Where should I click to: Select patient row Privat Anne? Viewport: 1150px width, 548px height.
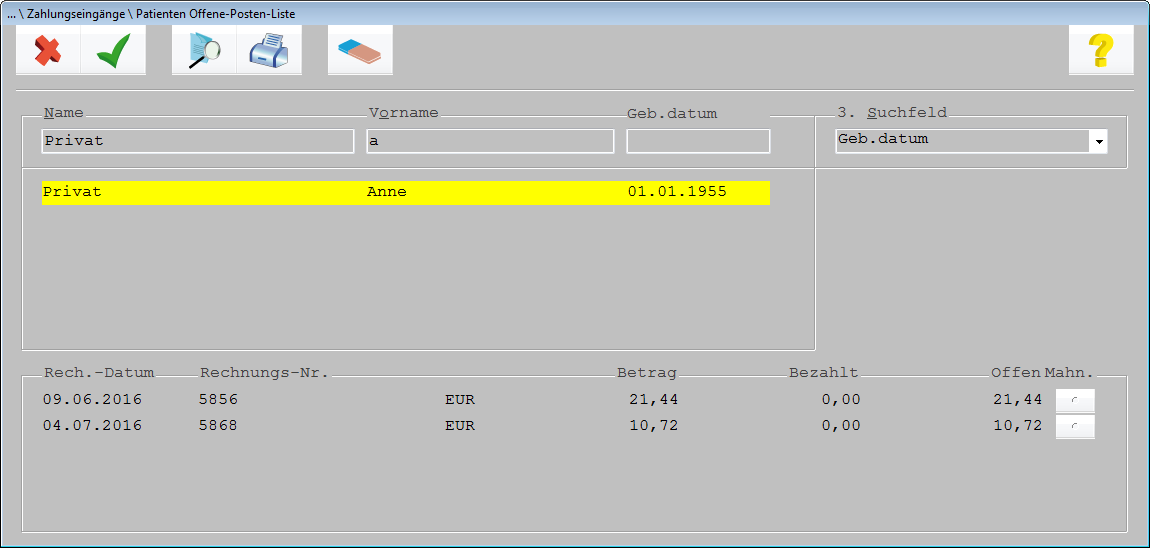[x=406, y=192]
